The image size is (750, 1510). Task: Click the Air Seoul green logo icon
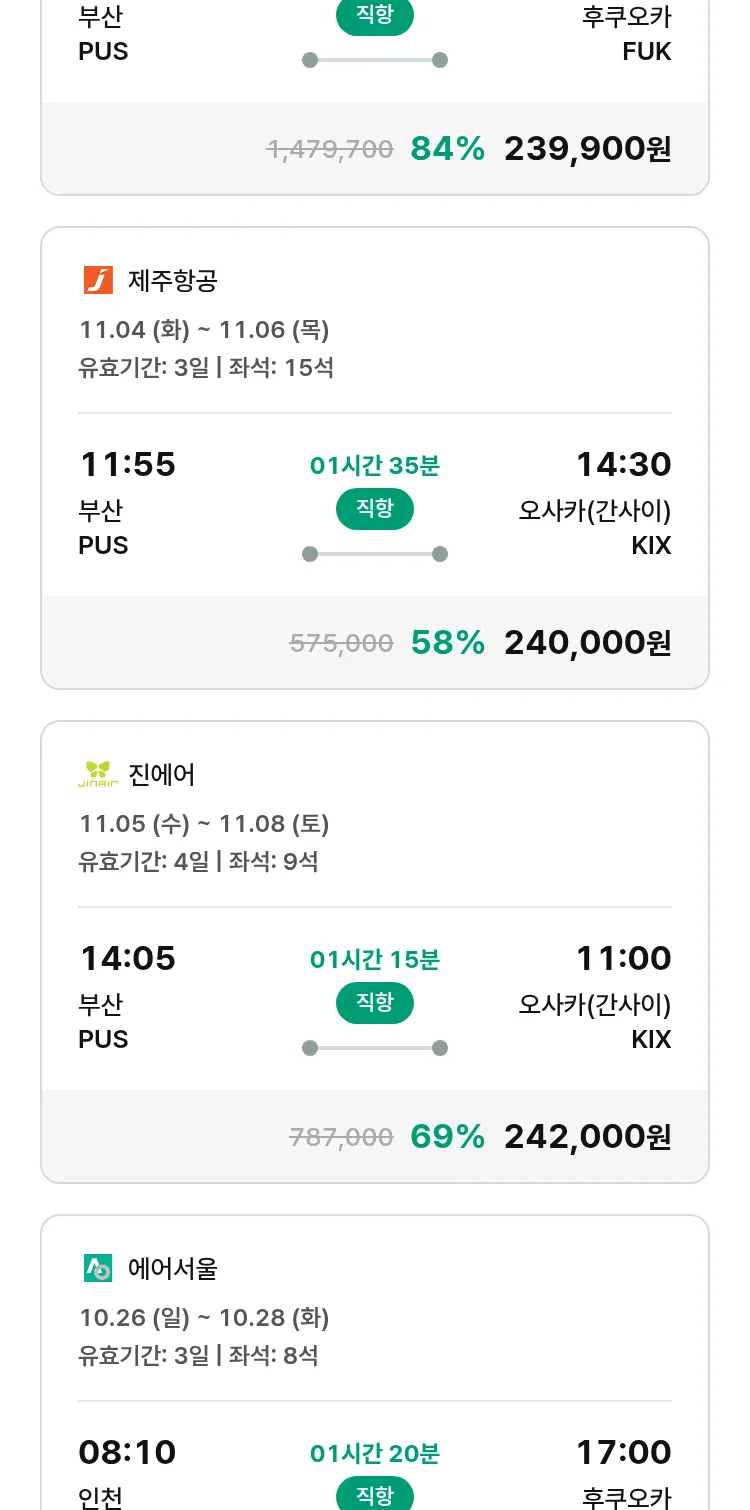pos(98,1268)
